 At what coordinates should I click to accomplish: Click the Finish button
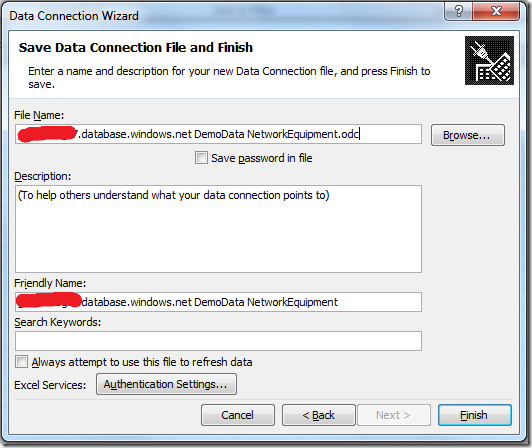tap(475, 415)
